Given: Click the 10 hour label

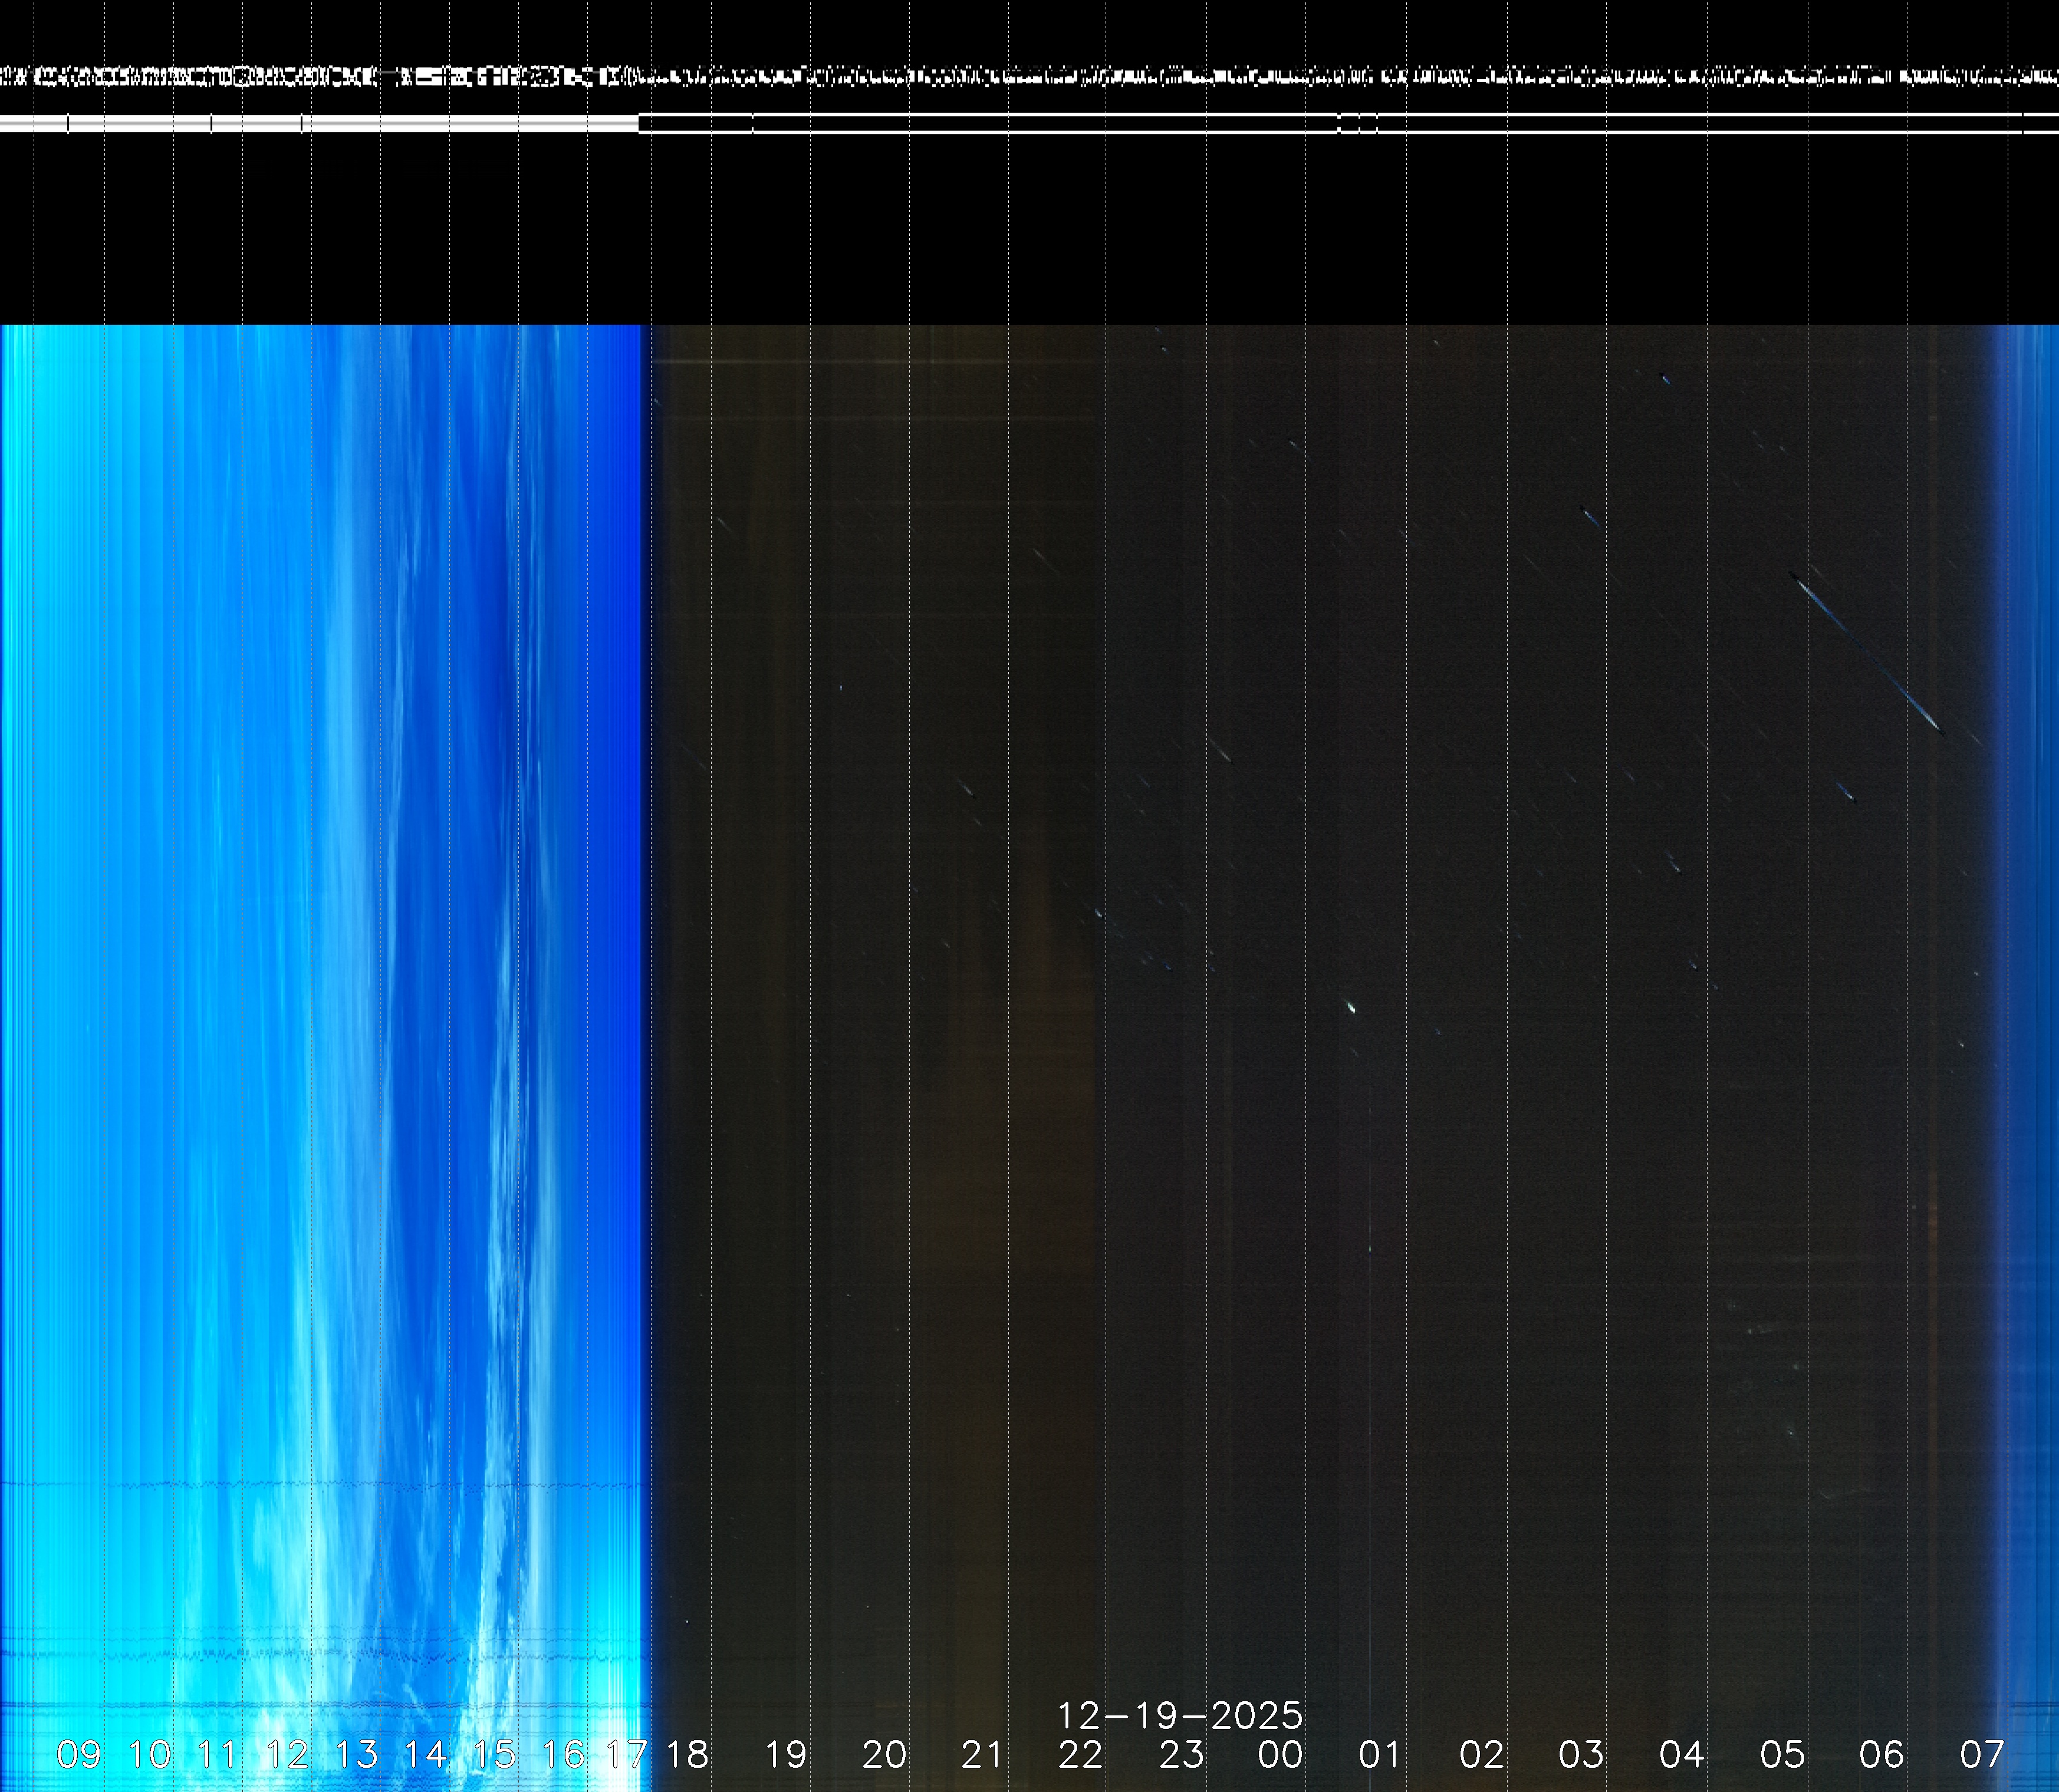Looking at the screenshot, I should pyautogui.click(x=150, y=1754).
